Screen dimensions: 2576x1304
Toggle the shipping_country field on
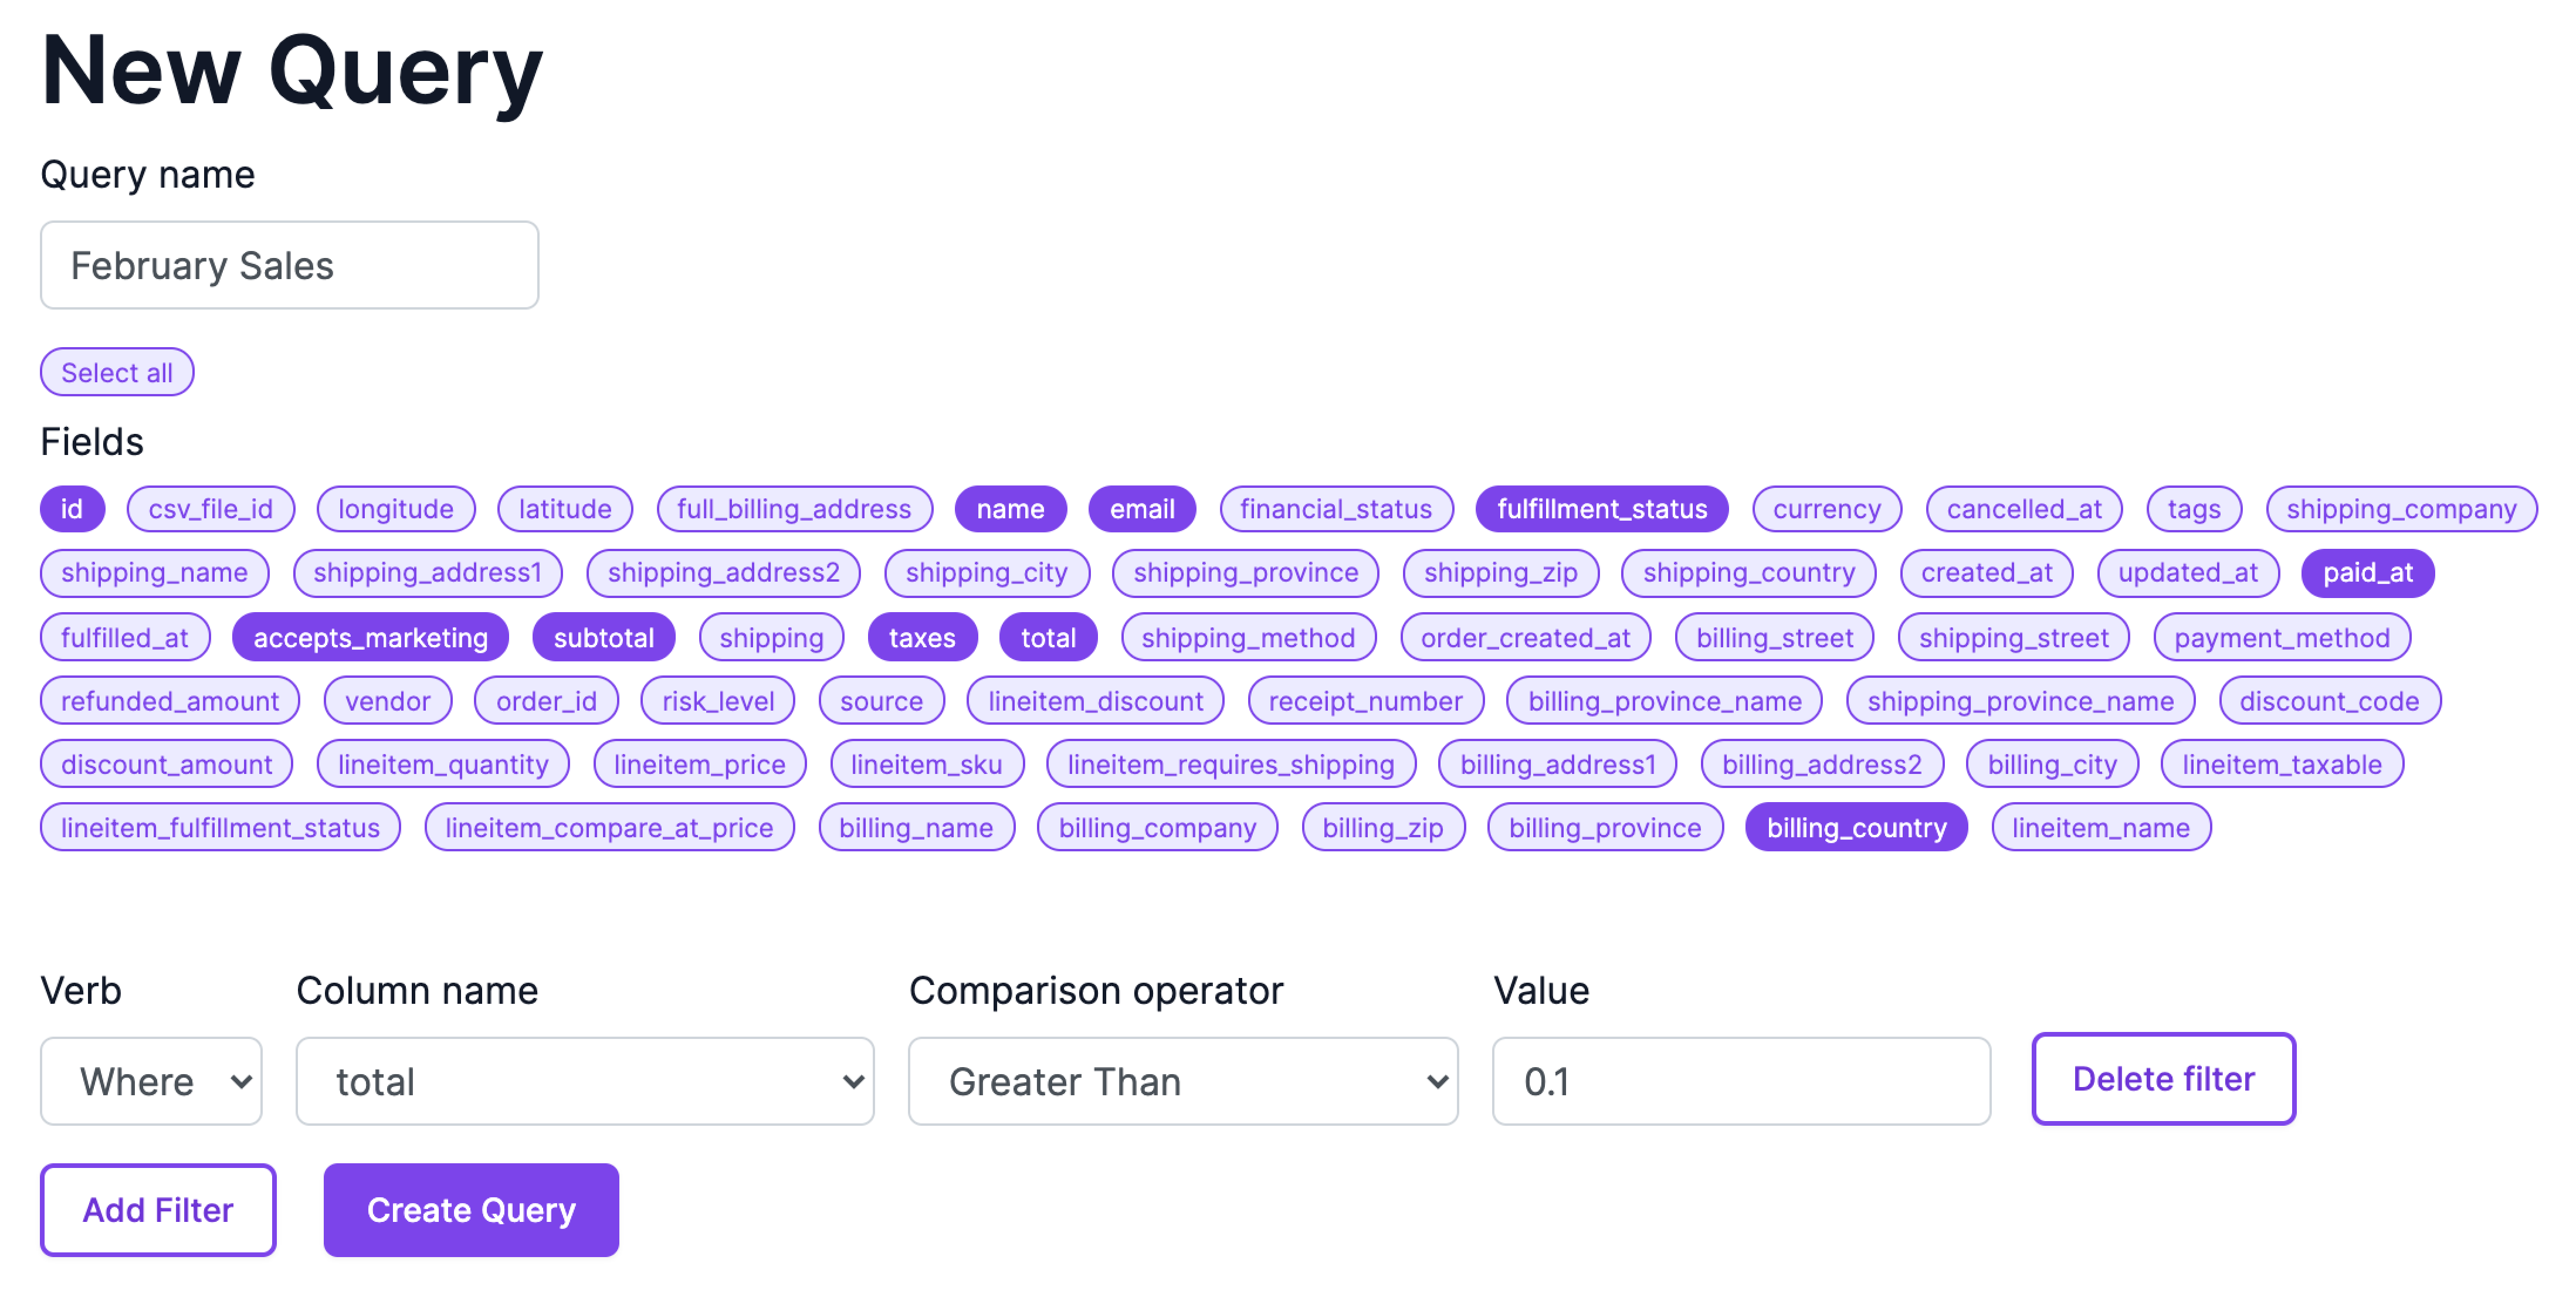pyautogui.click(x=1748, y=573)
